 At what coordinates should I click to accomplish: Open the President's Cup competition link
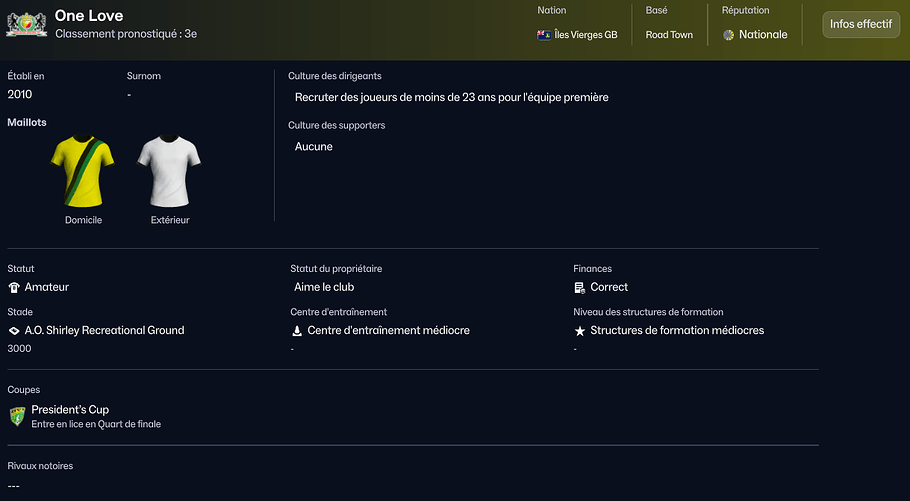(70, 410)
